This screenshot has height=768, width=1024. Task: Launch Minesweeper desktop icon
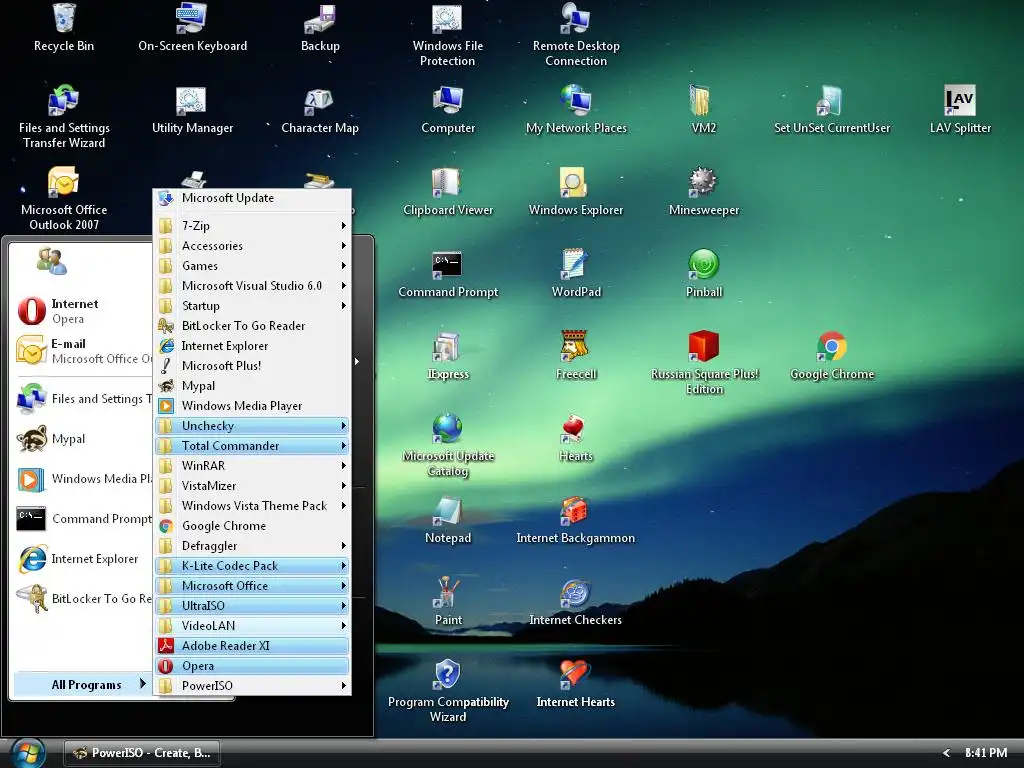(x=703, y=192)
